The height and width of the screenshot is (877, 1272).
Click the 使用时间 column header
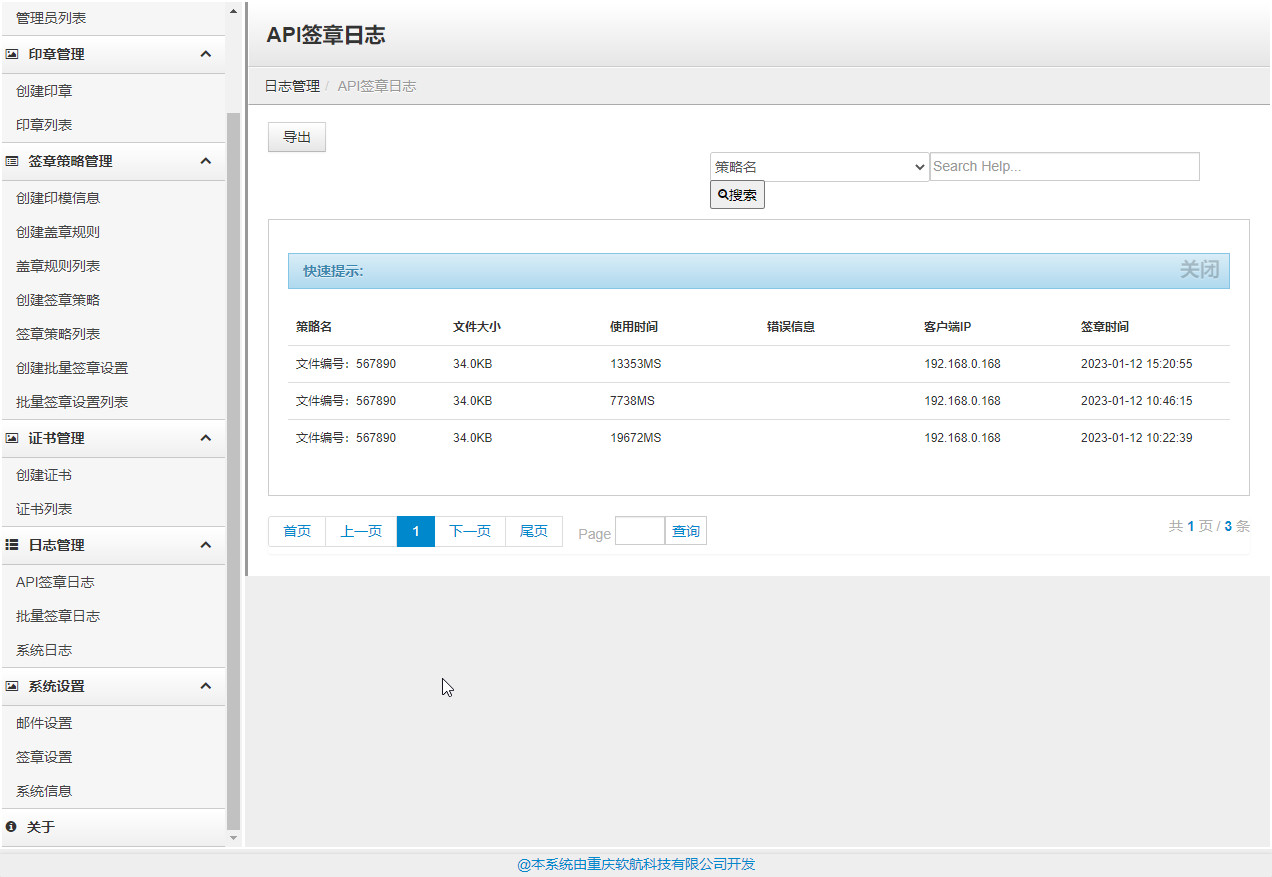634,327
